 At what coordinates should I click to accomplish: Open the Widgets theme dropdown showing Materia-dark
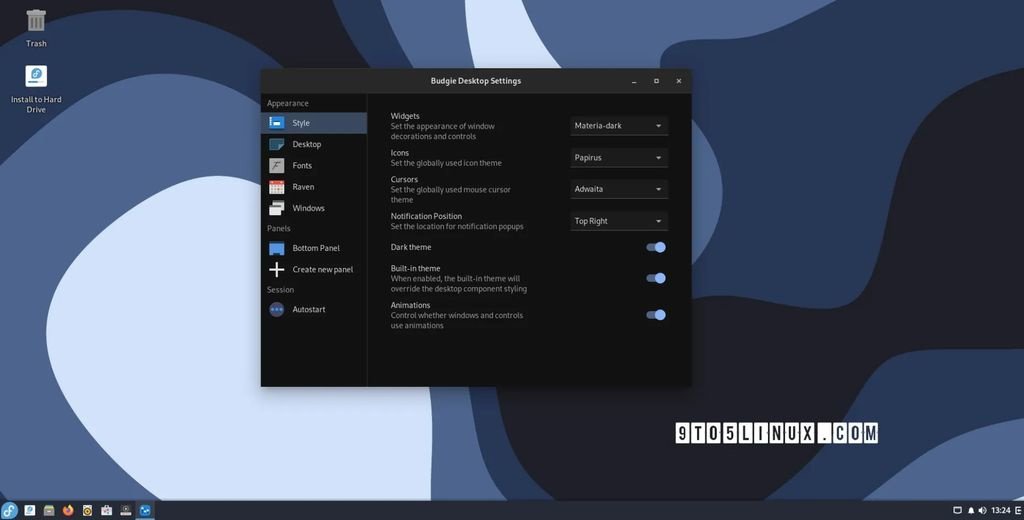click(618, 125)
